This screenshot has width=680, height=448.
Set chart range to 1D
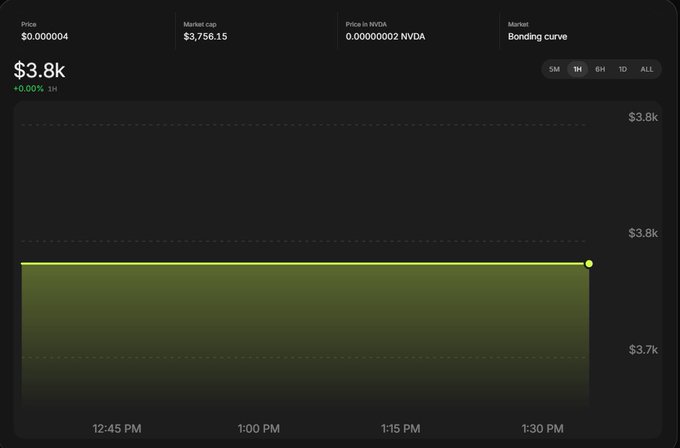[623, 69]
